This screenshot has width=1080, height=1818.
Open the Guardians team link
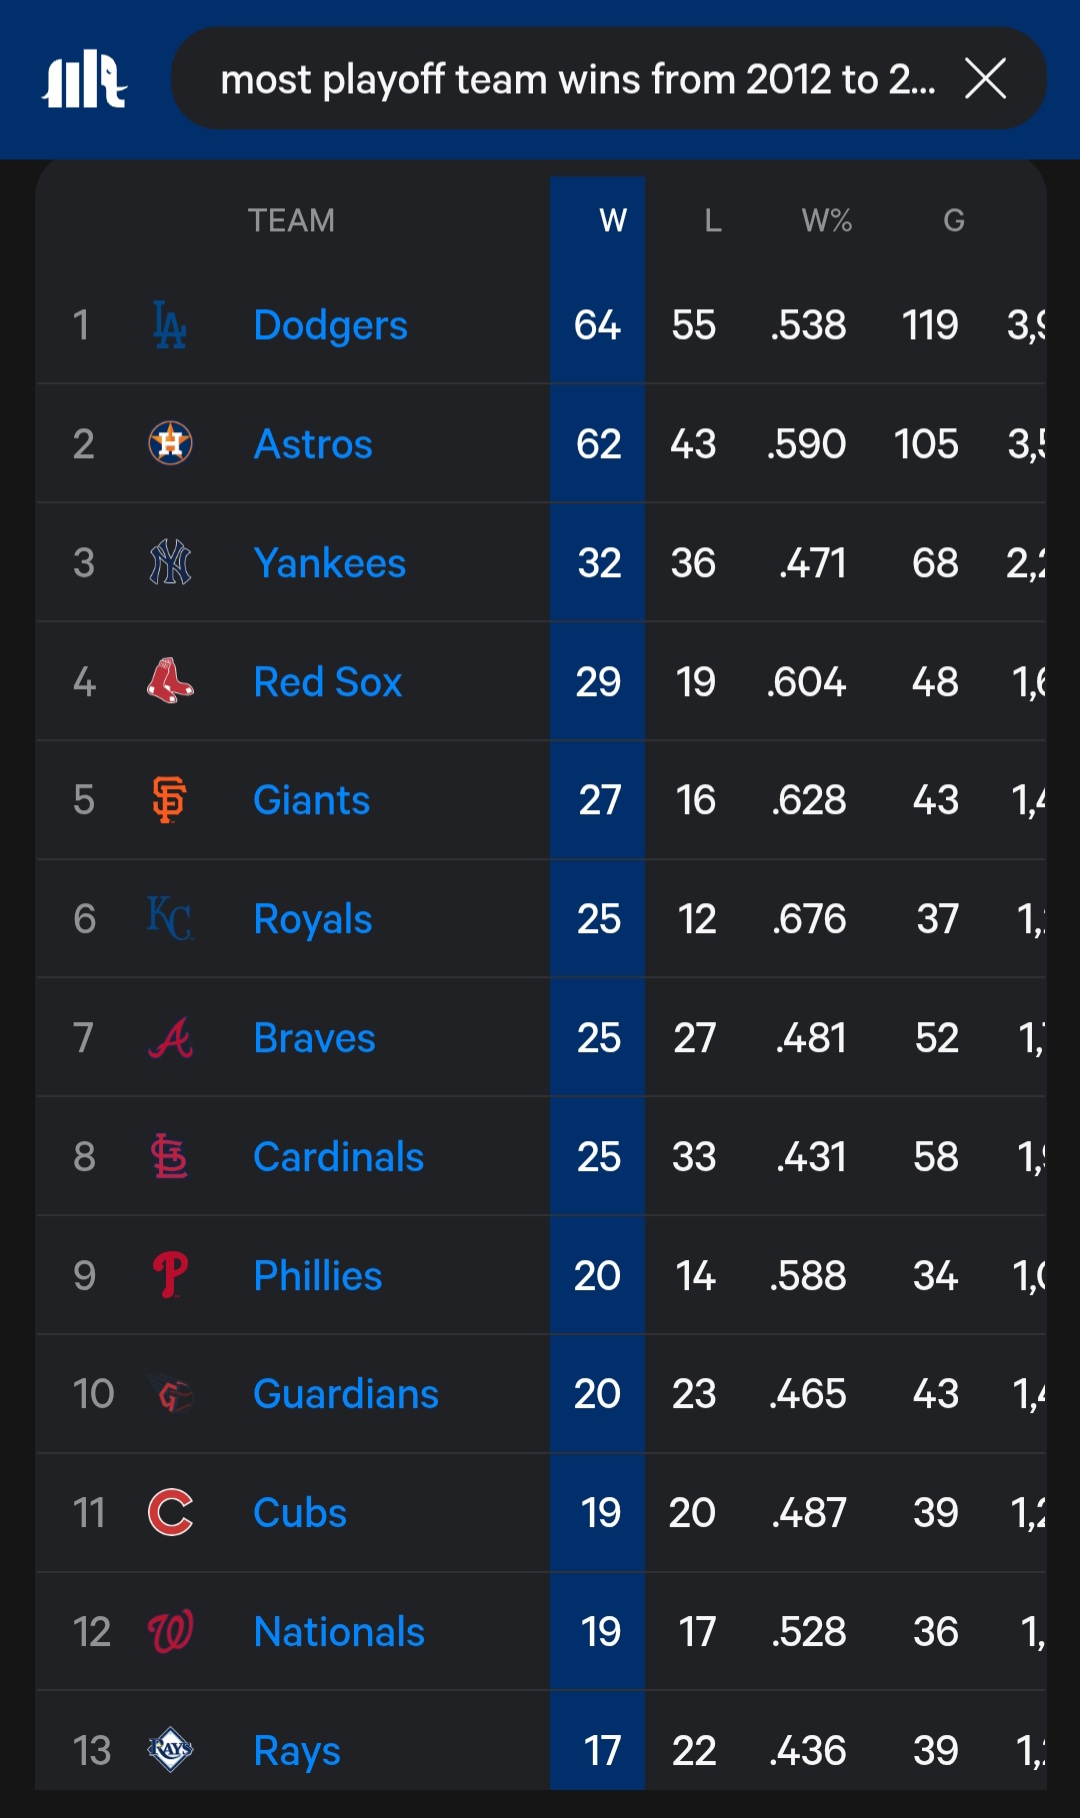[x=345, y=1394]
